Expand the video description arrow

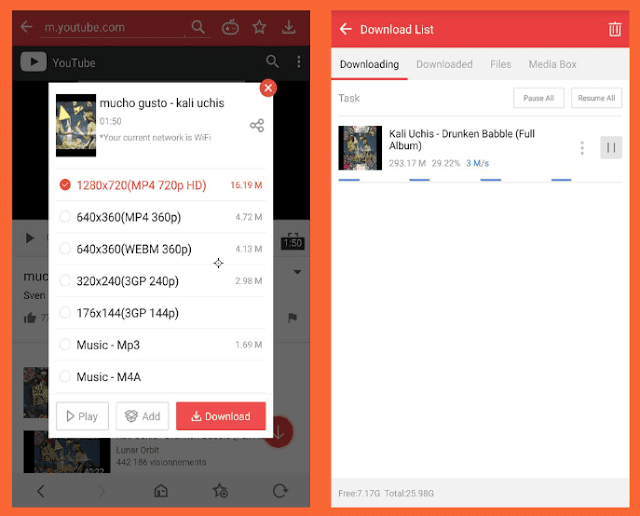point(298,272)
